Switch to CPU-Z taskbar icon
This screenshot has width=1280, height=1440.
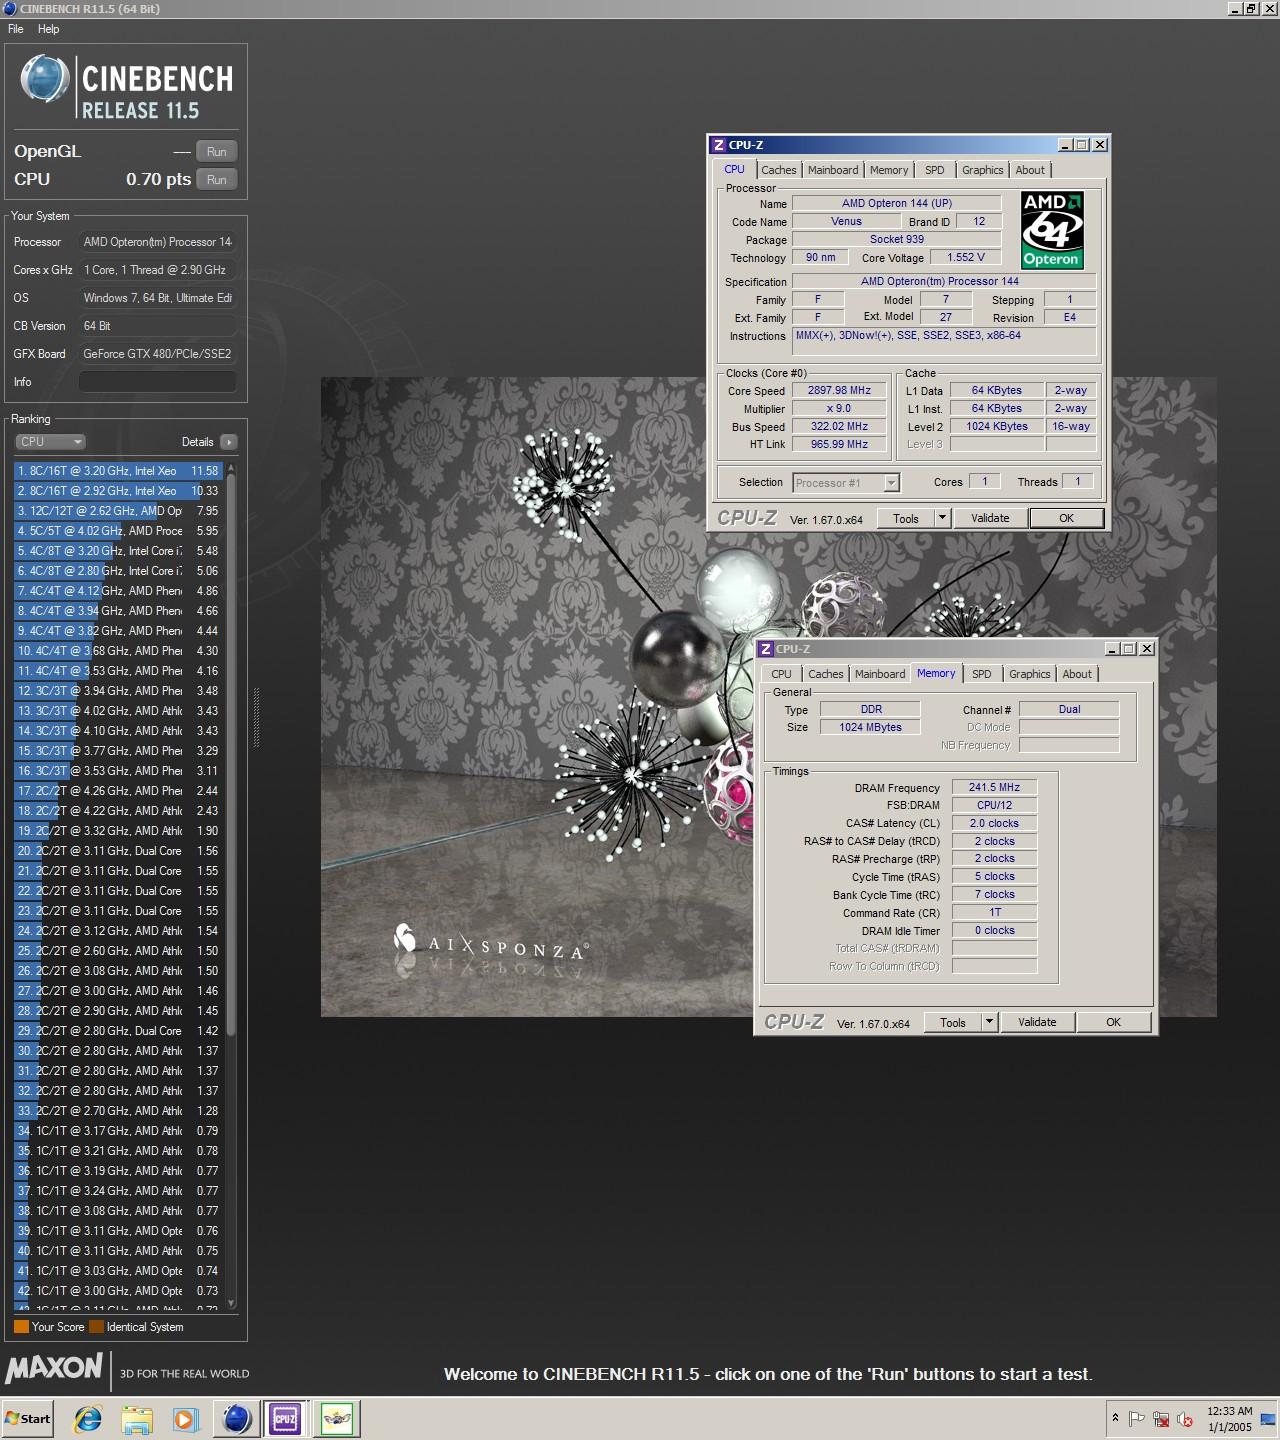pos(285,1418)
